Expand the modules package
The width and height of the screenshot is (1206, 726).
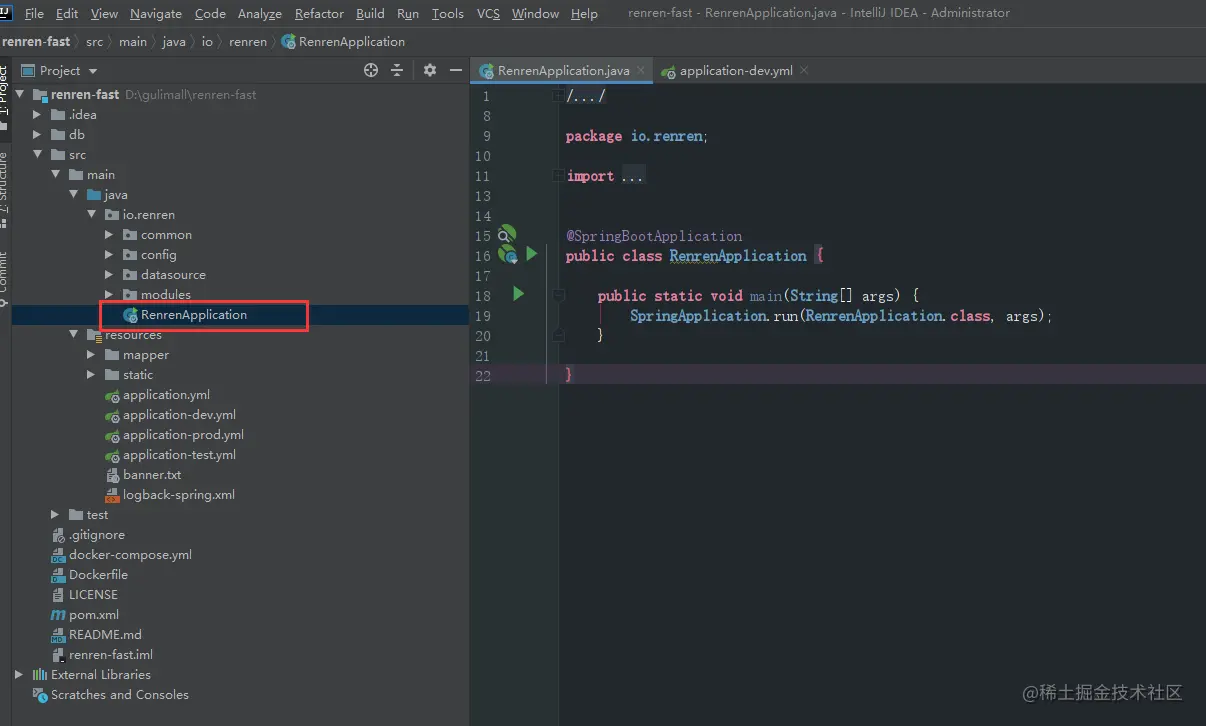pos(110,295)
